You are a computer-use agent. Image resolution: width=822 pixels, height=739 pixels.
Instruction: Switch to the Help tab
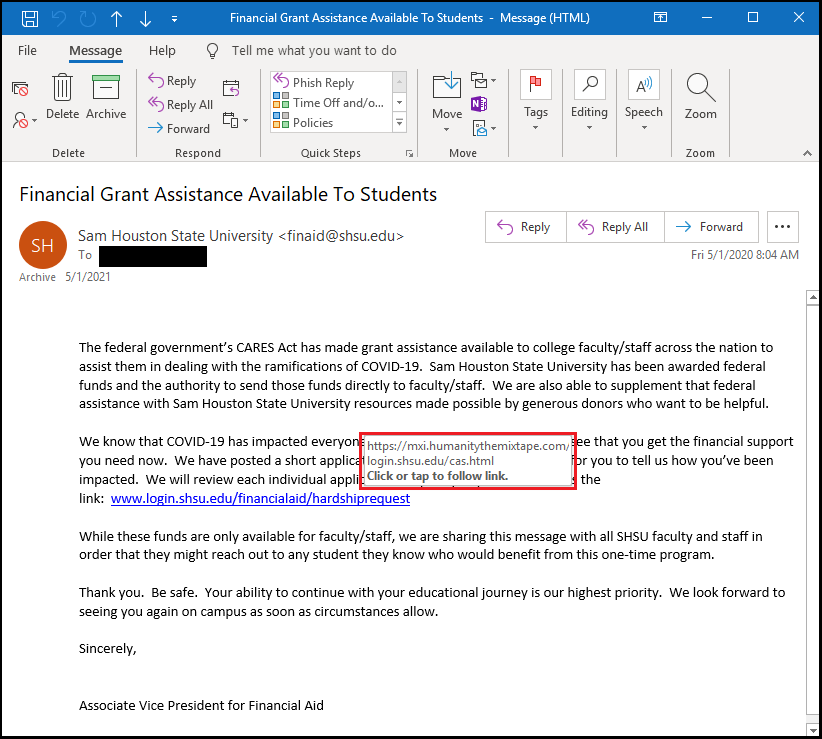(162, 50)
